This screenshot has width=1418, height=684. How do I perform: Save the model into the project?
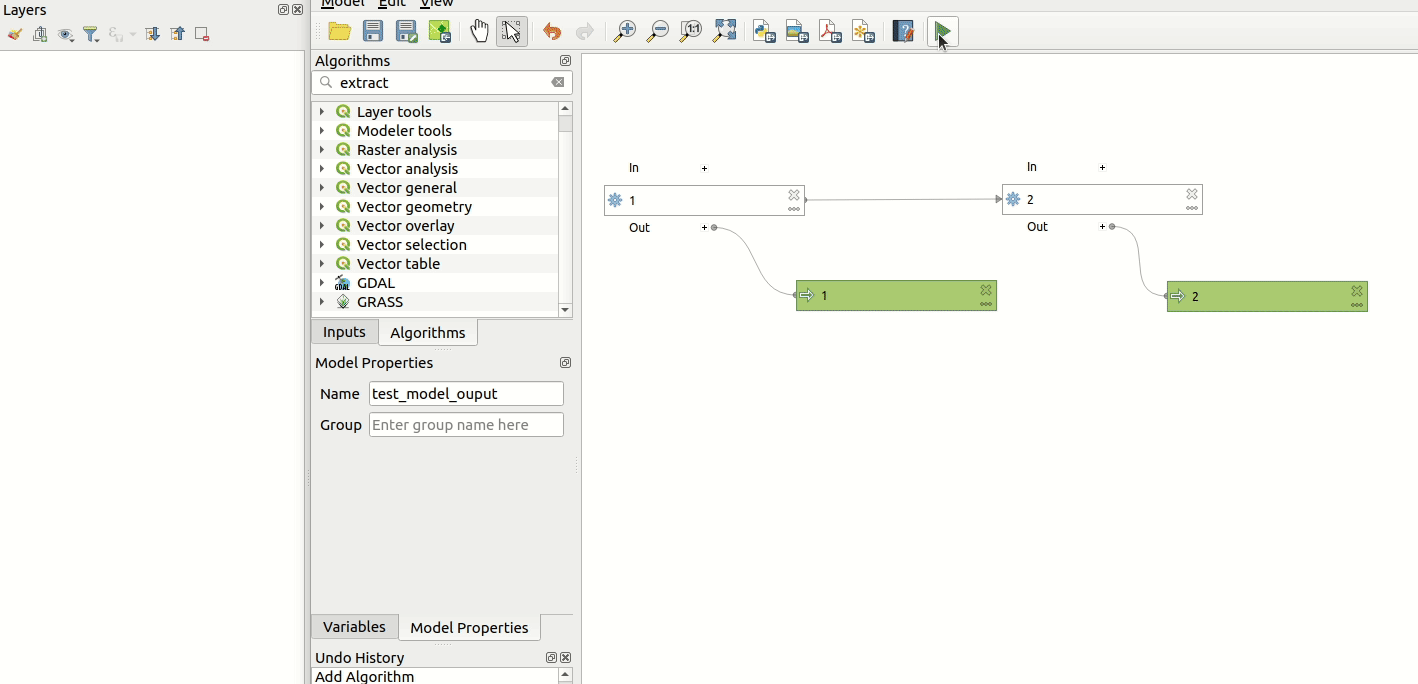tap(440, 32)
